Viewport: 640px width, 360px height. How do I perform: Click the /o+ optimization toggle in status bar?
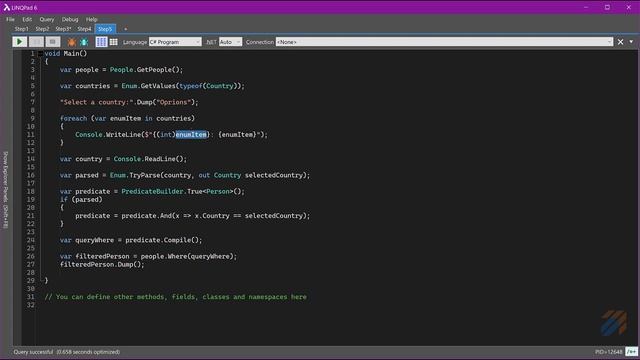(631, 351)
